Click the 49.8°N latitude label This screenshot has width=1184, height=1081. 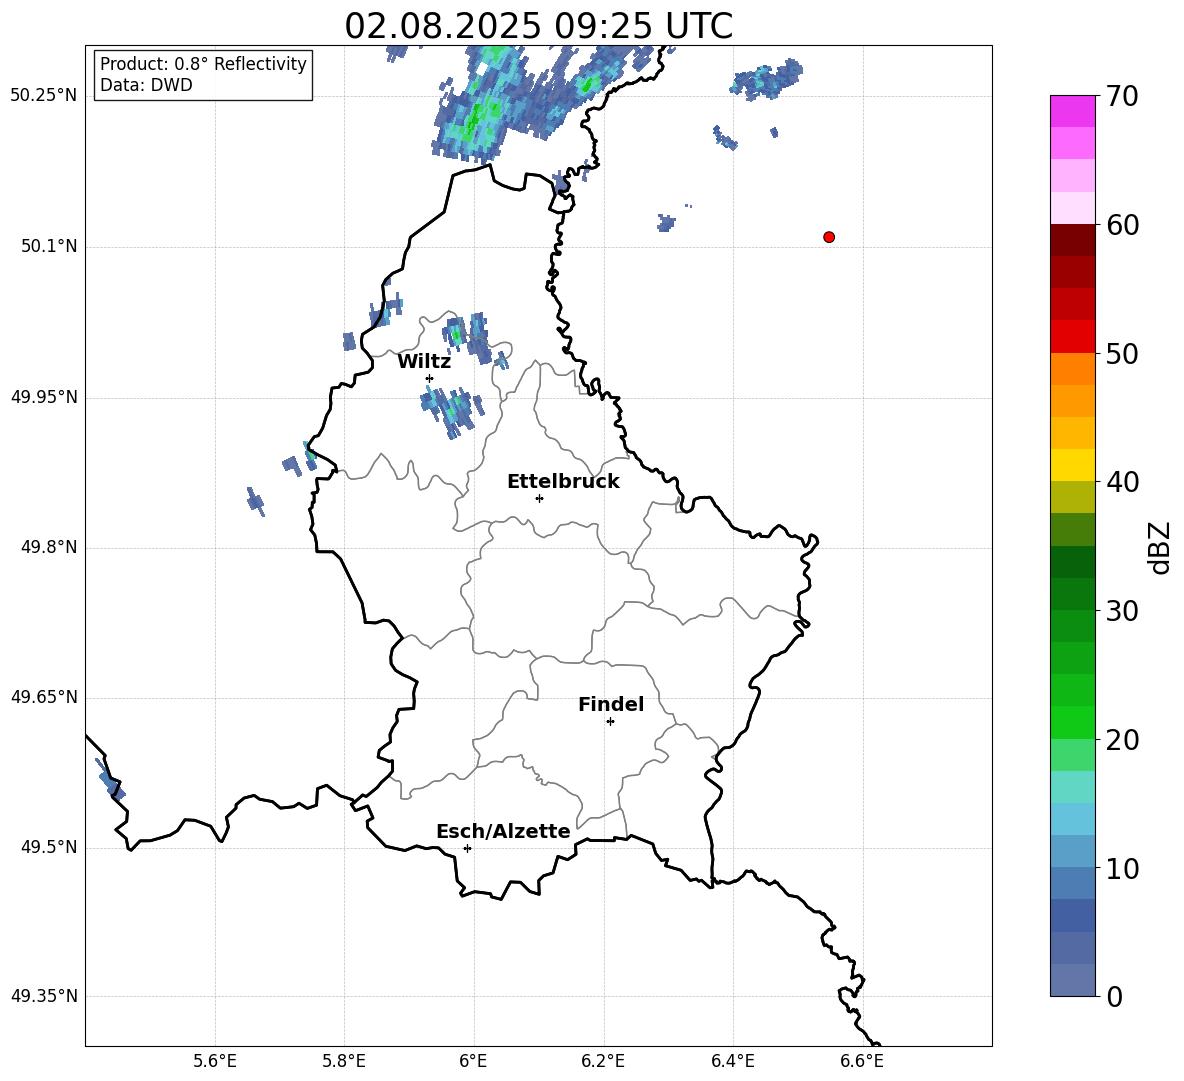pos(49,547)
